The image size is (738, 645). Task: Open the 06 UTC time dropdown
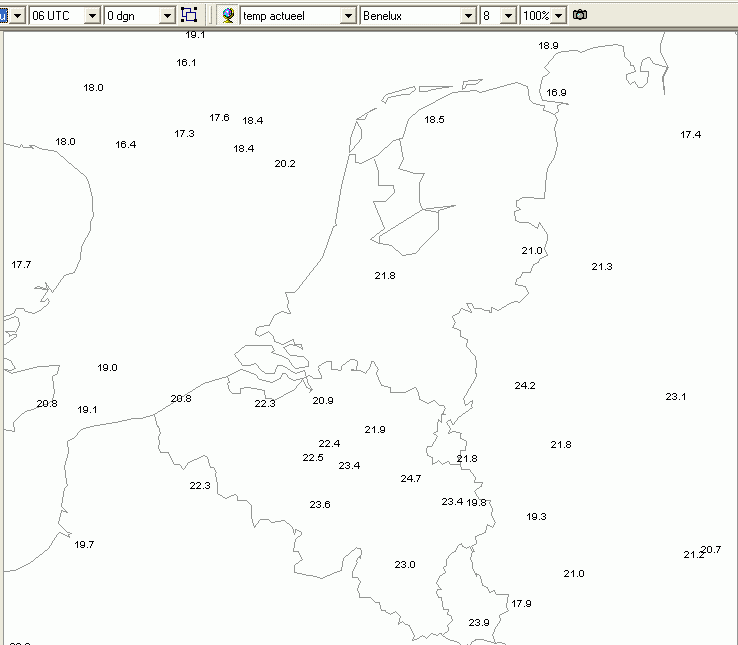point(92,16)
